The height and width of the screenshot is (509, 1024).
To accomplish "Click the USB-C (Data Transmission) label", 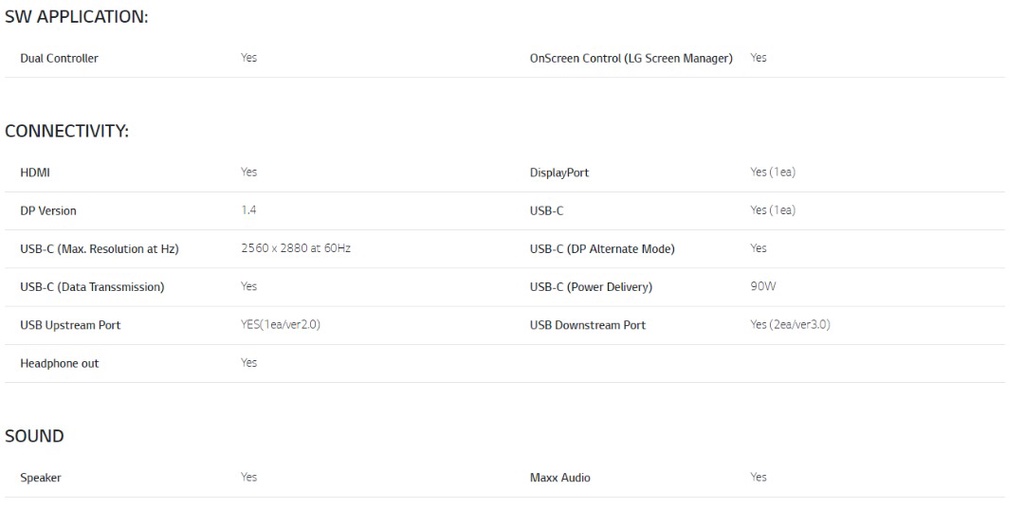I will point(92,287).
